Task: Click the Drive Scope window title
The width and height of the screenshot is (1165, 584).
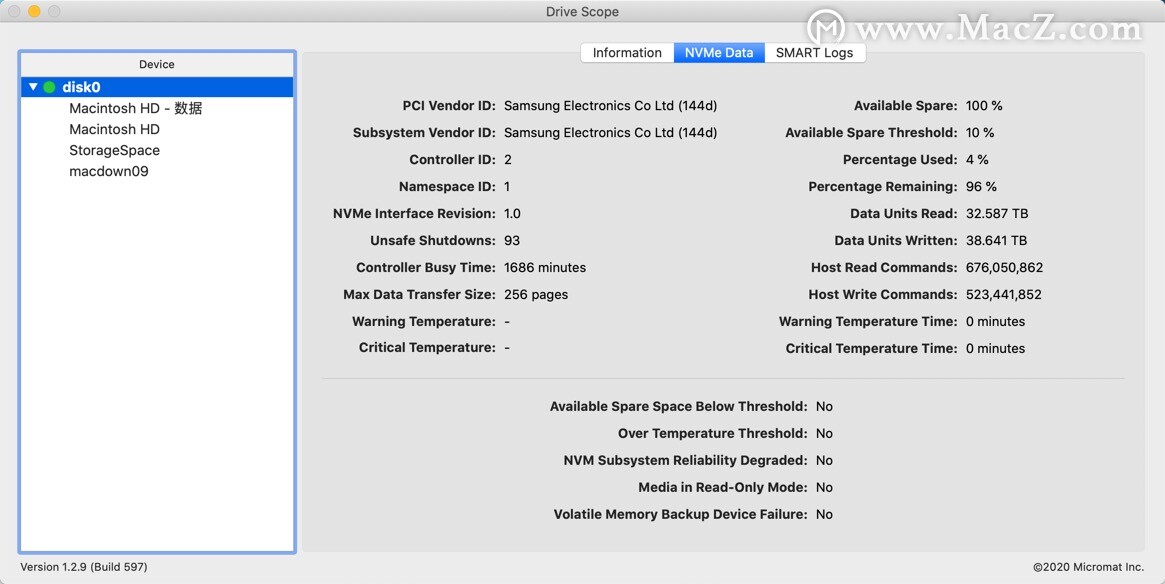Action: (582, 12)
